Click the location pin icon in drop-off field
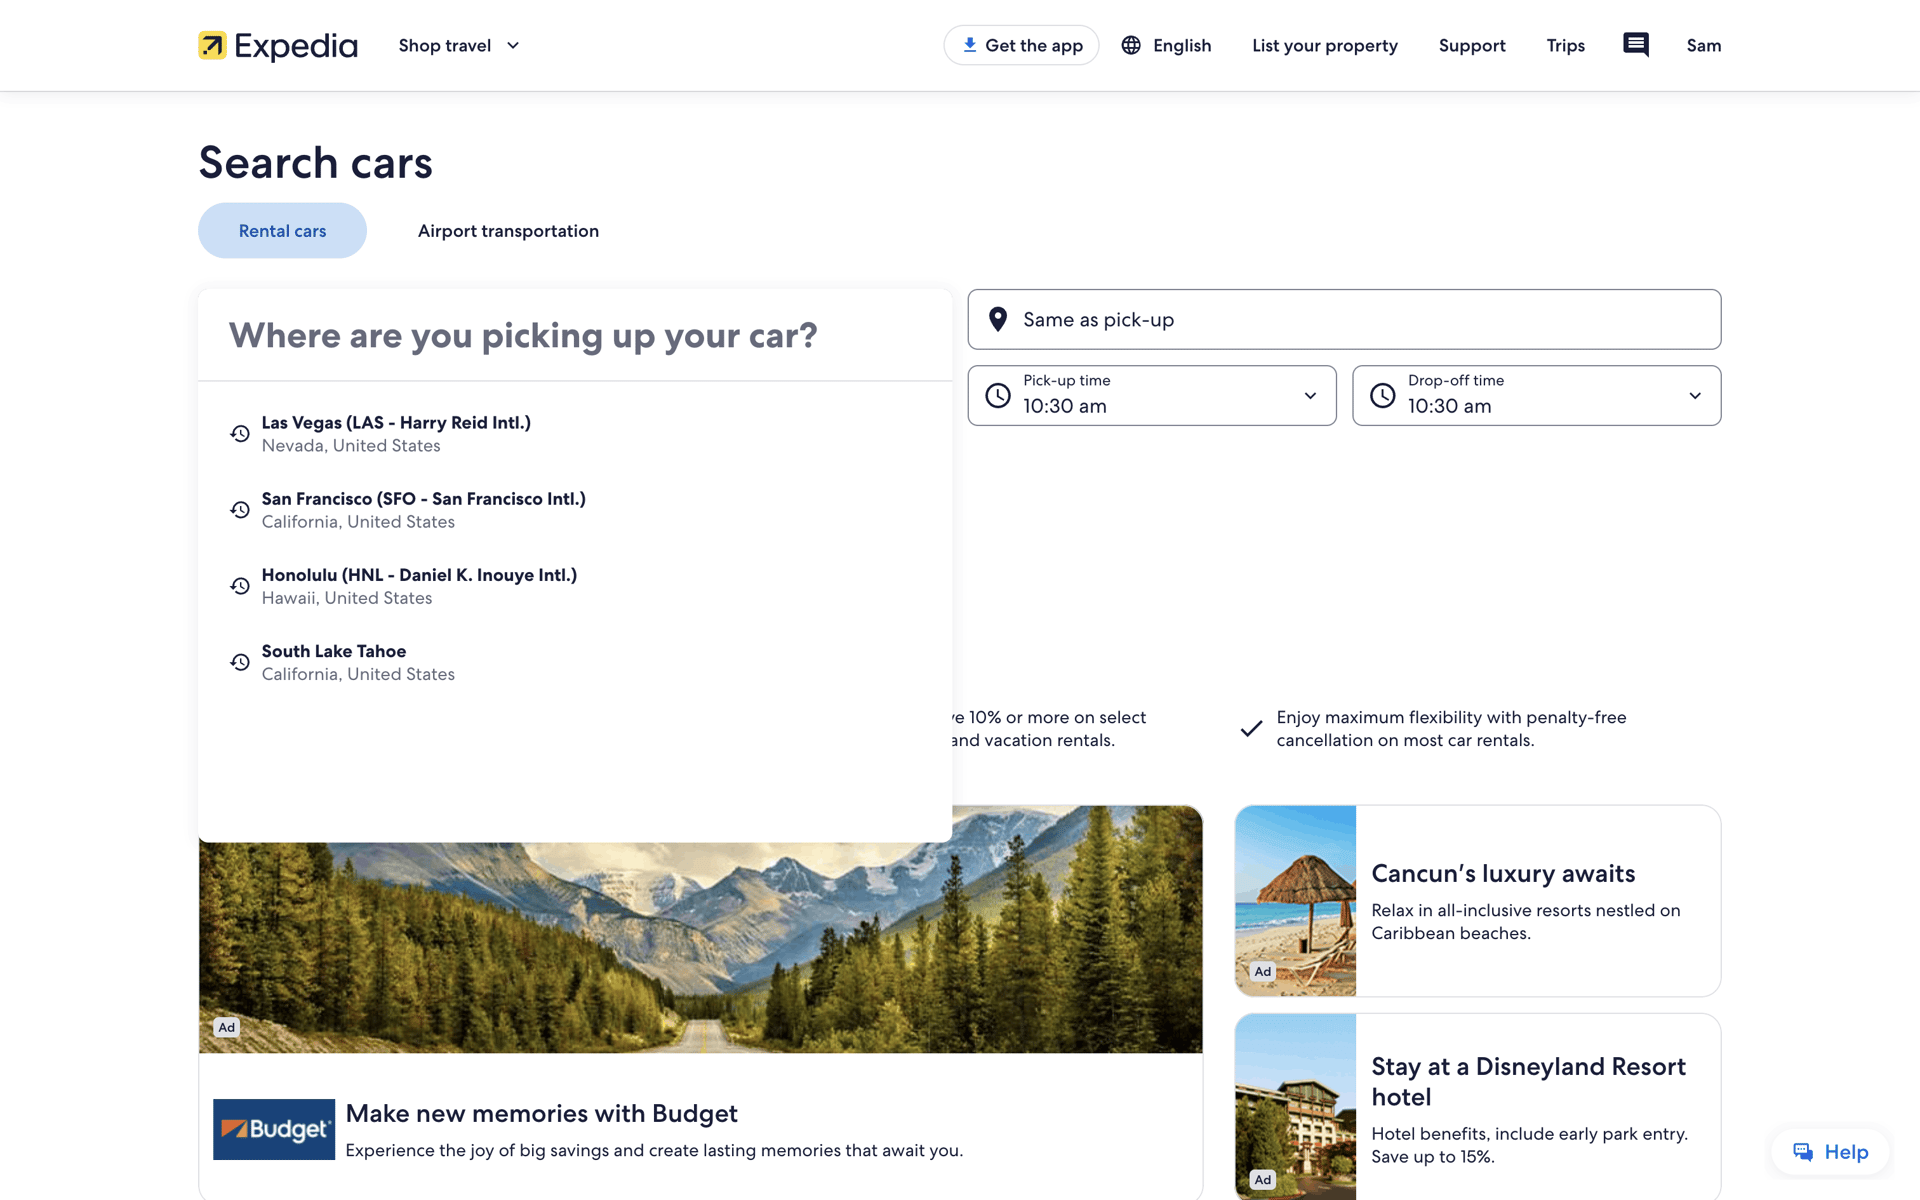 [x=997, y=320]
